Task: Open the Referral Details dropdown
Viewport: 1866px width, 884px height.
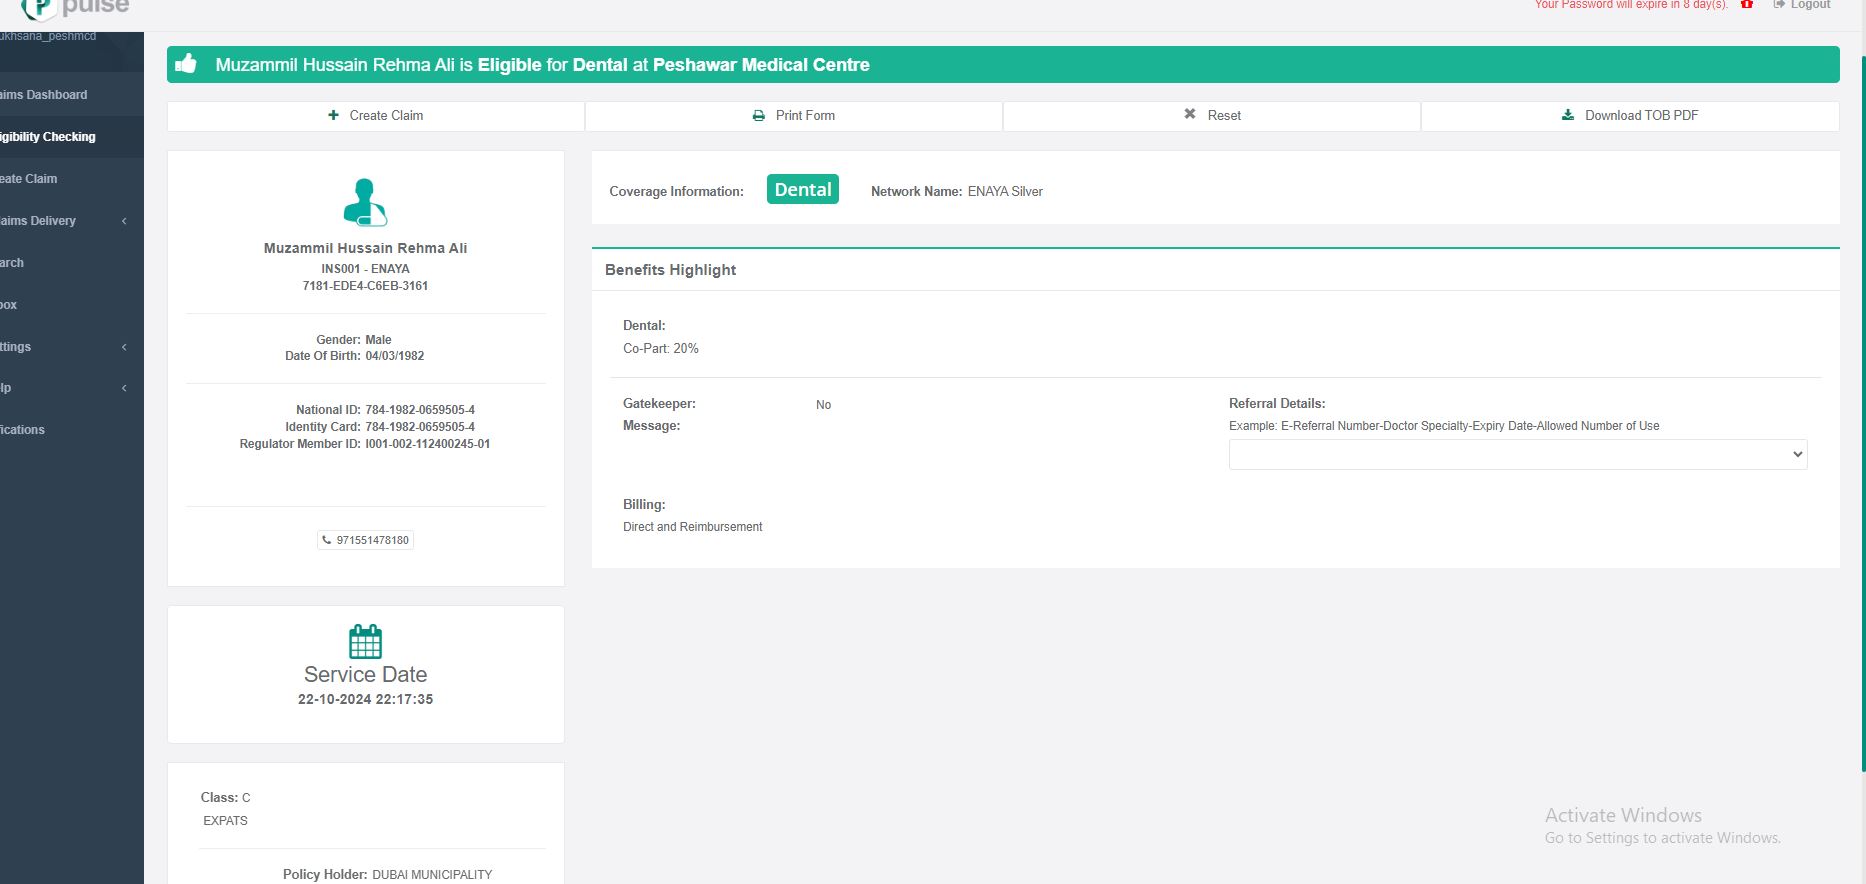Action: [1517, 454]
